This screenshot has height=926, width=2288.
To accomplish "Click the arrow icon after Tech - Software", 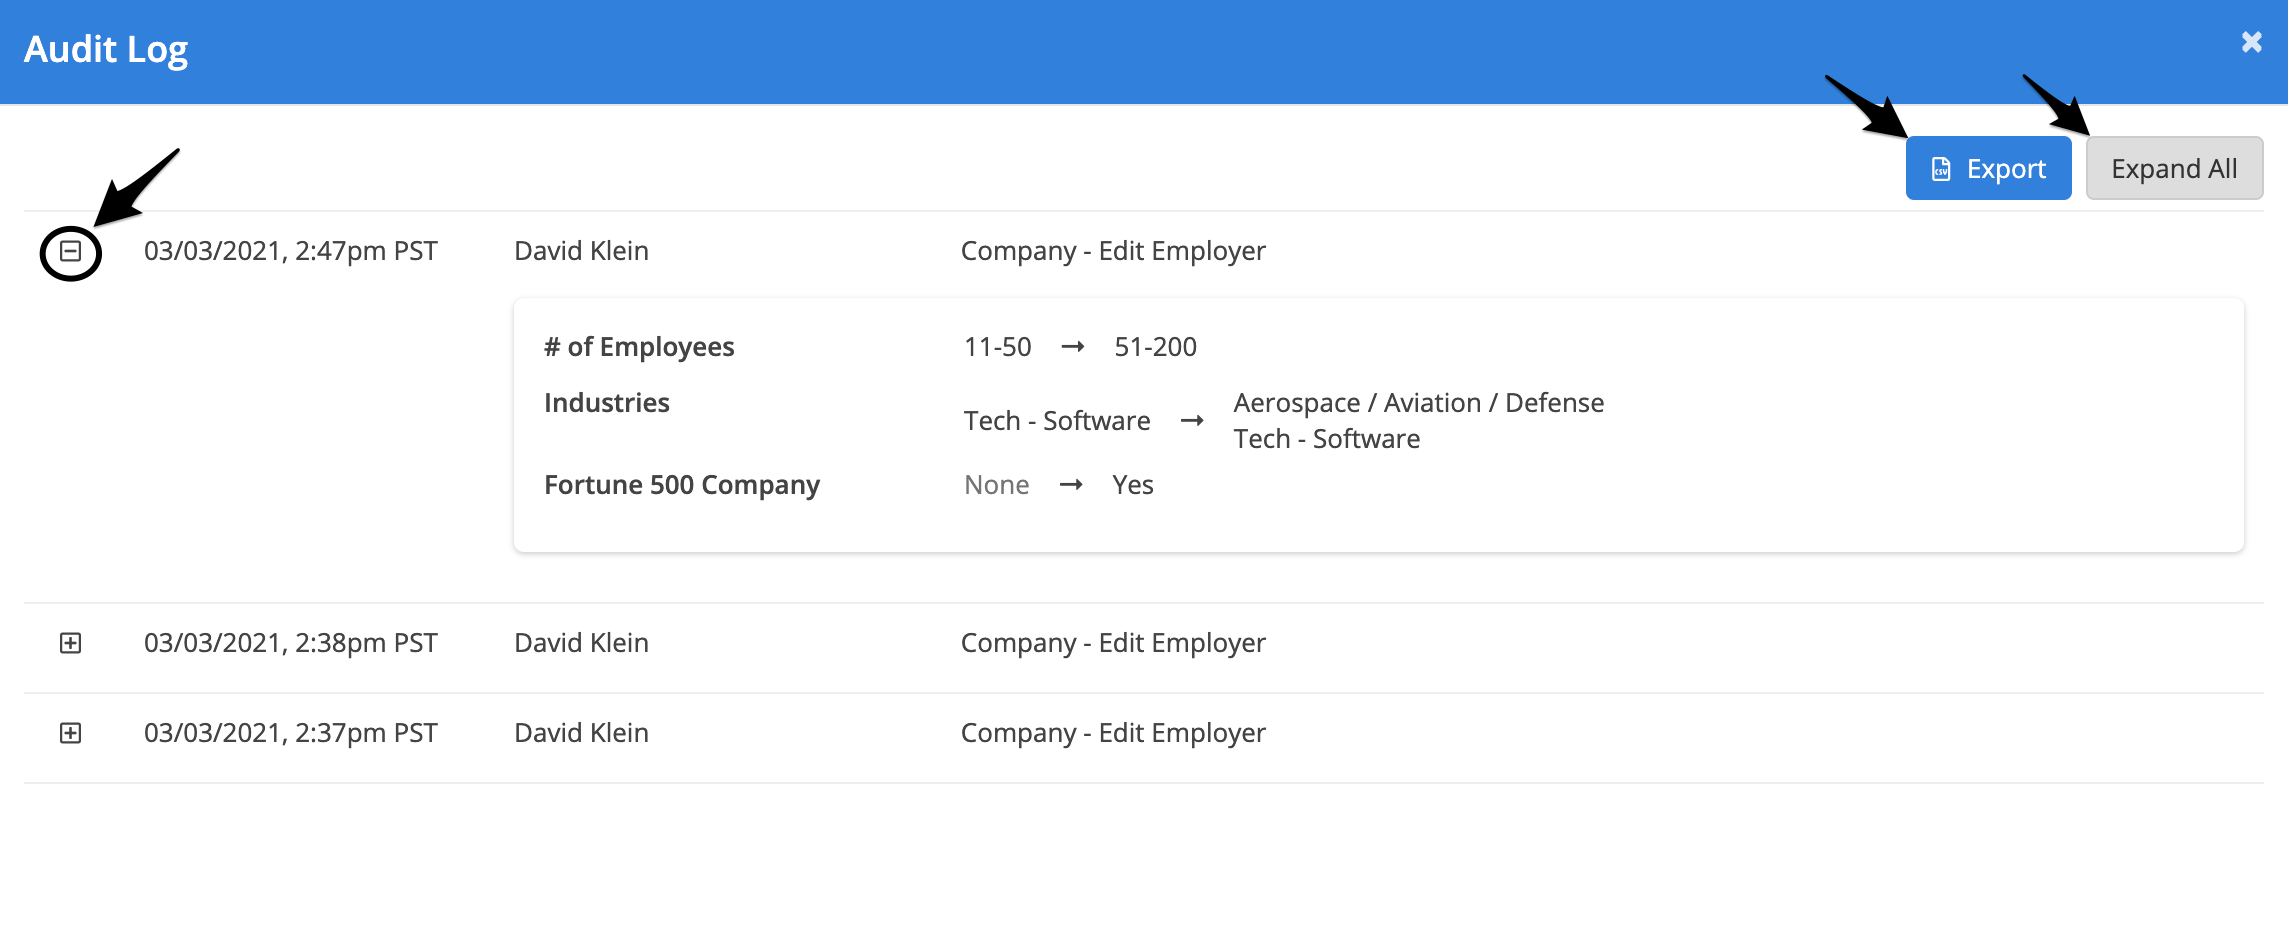I will (x=1191, y=421).
